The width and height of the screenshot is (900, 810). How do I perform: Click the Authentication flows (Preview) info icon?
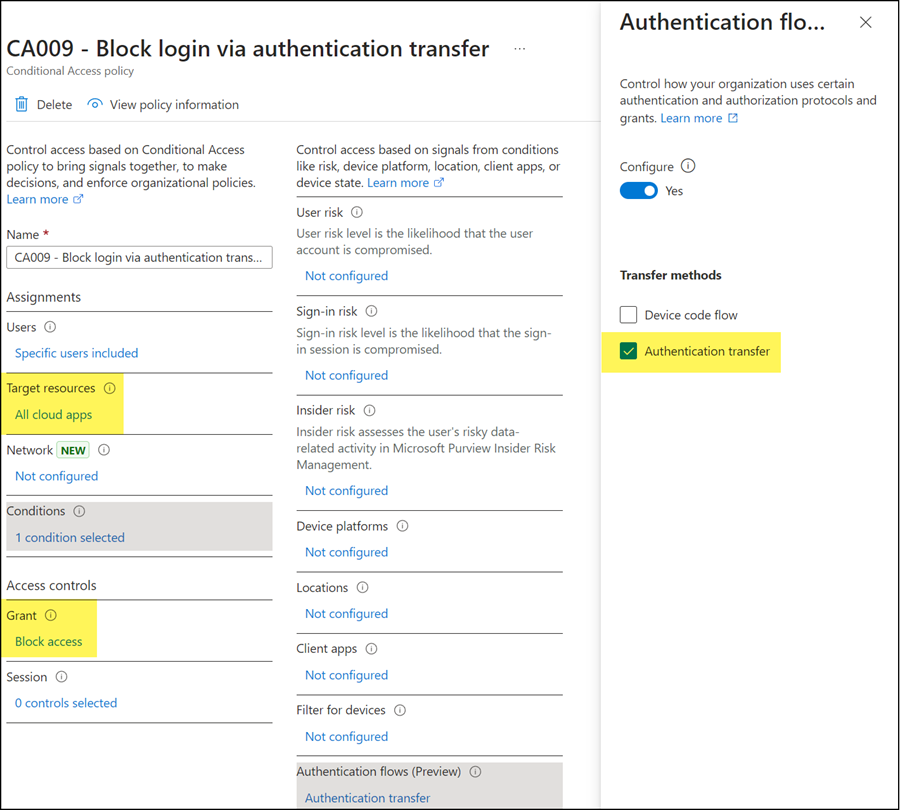(x=474, y=771)
